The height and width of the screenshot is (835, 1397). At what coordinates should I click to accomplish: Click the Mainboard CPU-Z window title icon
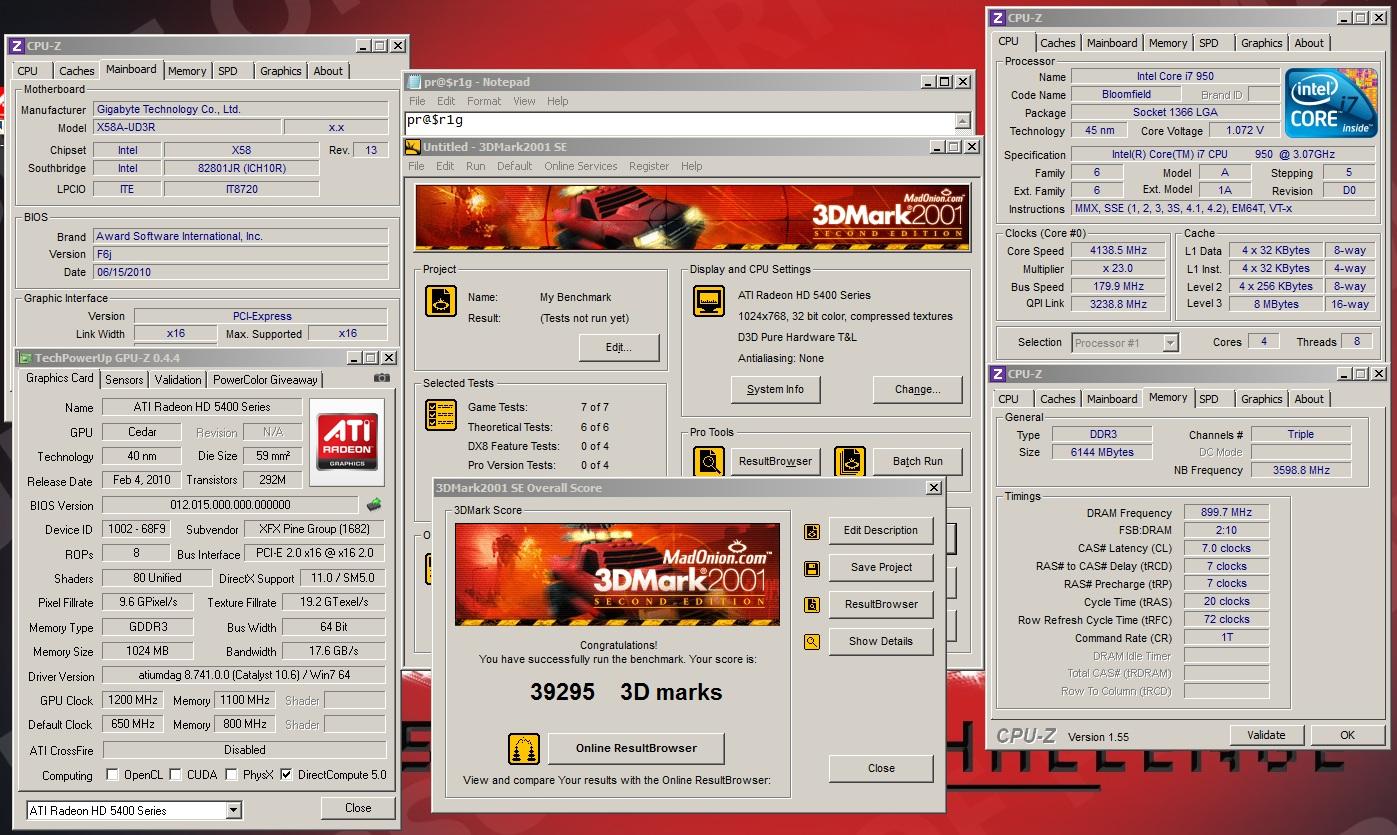click(x=16, y=46)
